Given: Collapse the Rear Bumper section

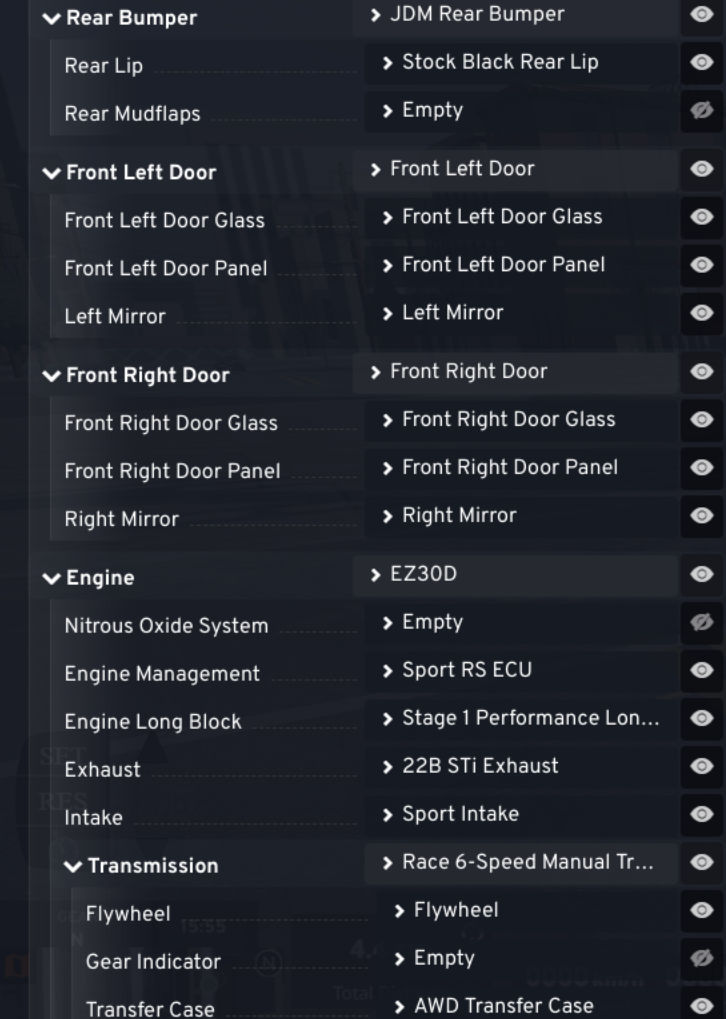Looking at the screenshot, I should pos(51,18).
